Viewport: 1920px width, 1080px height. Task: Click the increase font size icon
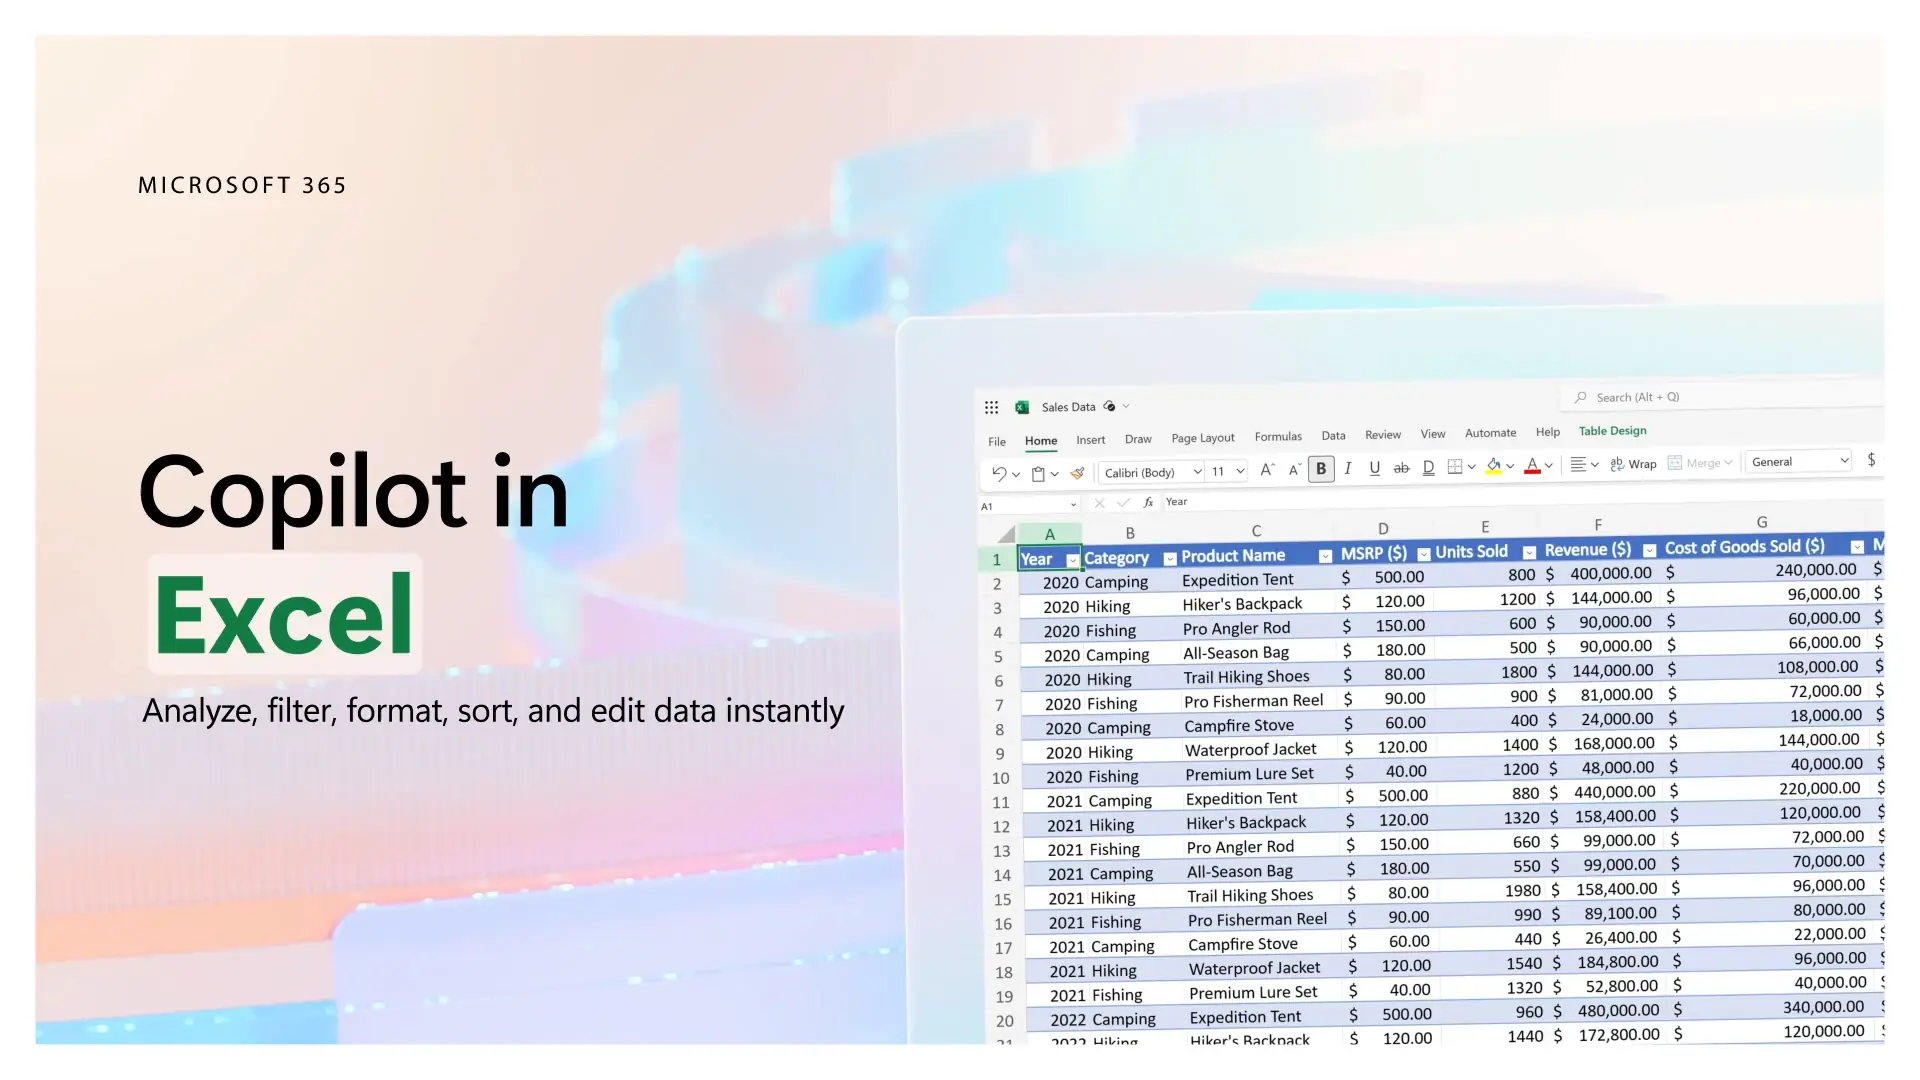[x=1267, y=470]
